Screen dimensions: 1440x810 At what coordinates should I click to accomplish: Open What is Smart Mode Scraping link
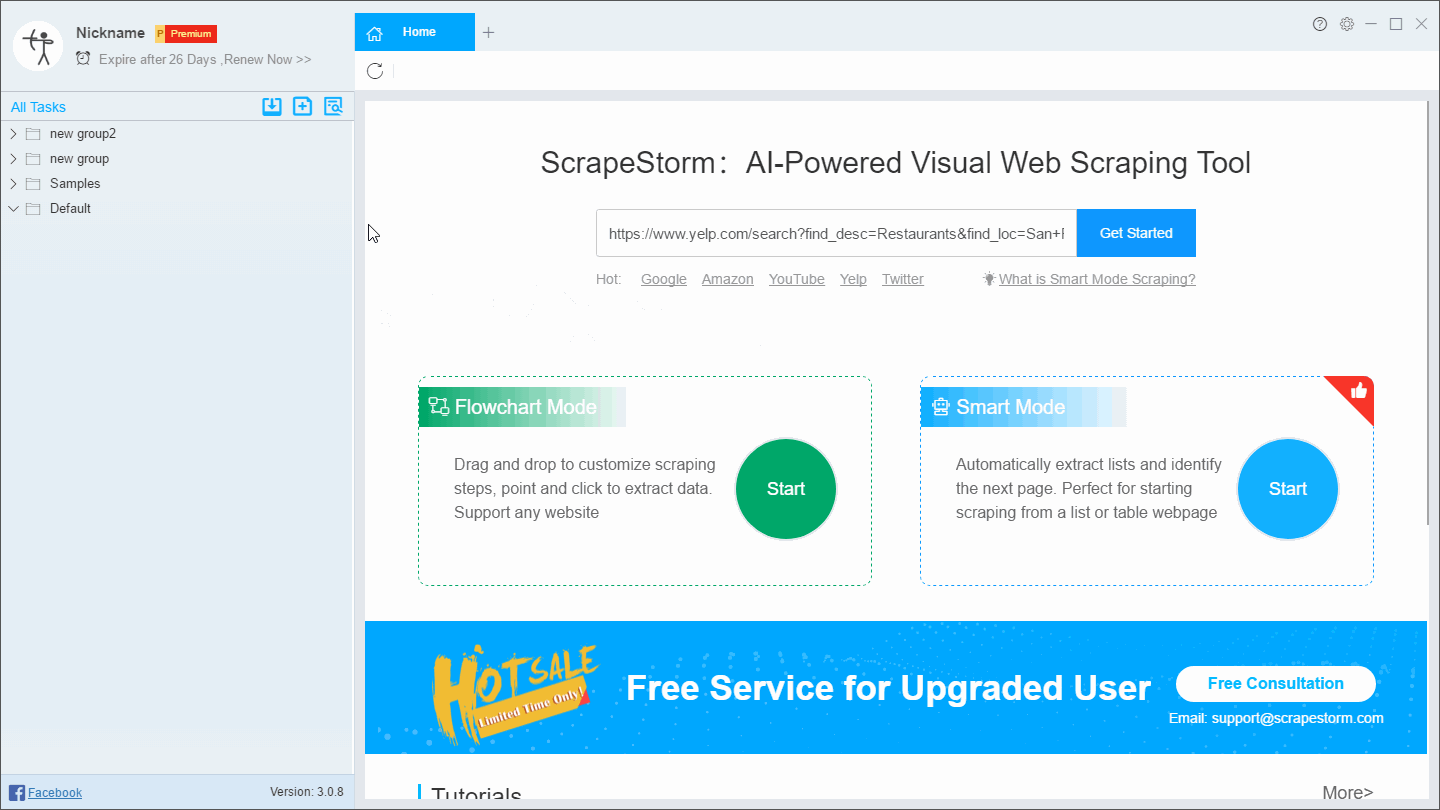click(1097, 279)
